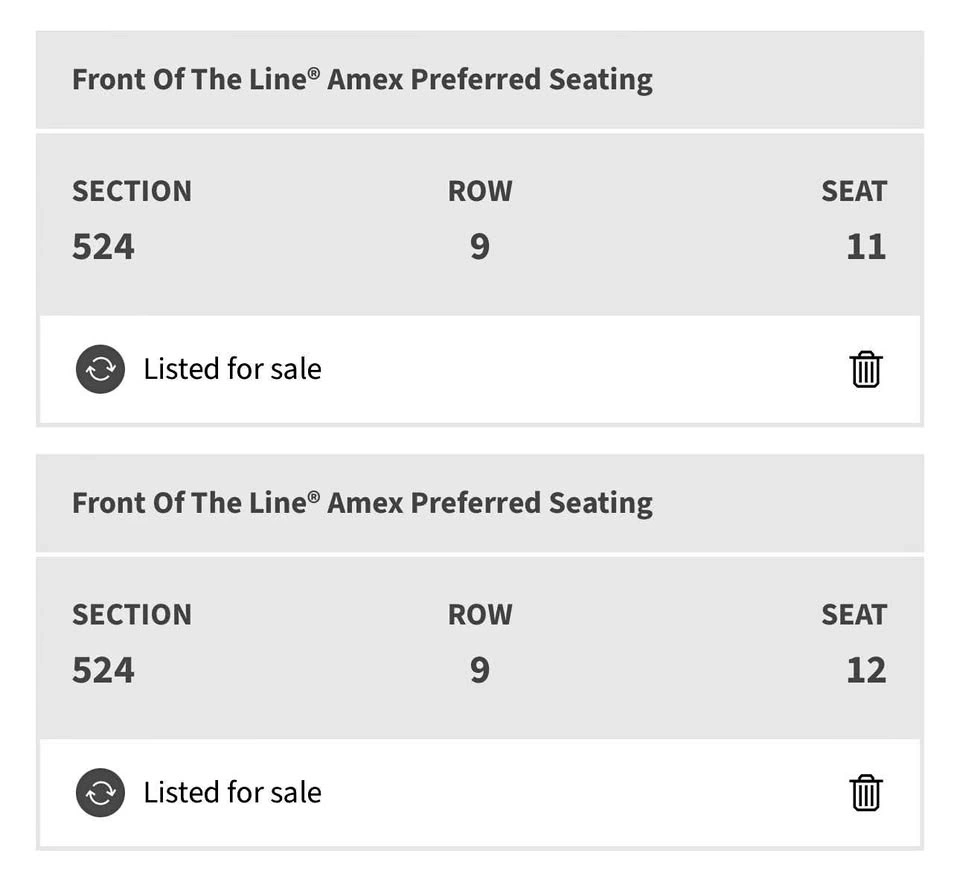Click row number 9 on seat 11 ticket
This screenshot has height=888, width=960.
(x=480, y=246)
